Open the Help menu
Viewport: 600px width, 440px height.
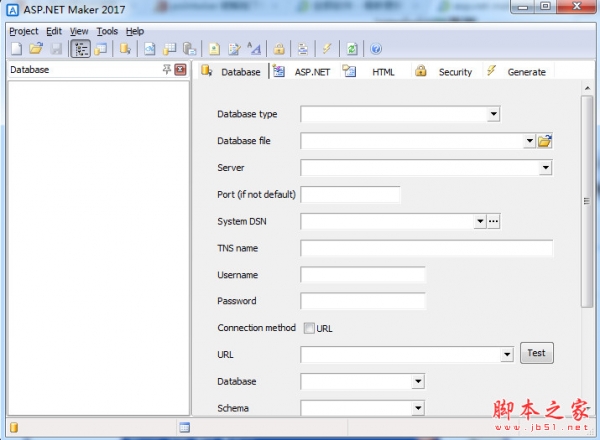(x=135, y=31)
